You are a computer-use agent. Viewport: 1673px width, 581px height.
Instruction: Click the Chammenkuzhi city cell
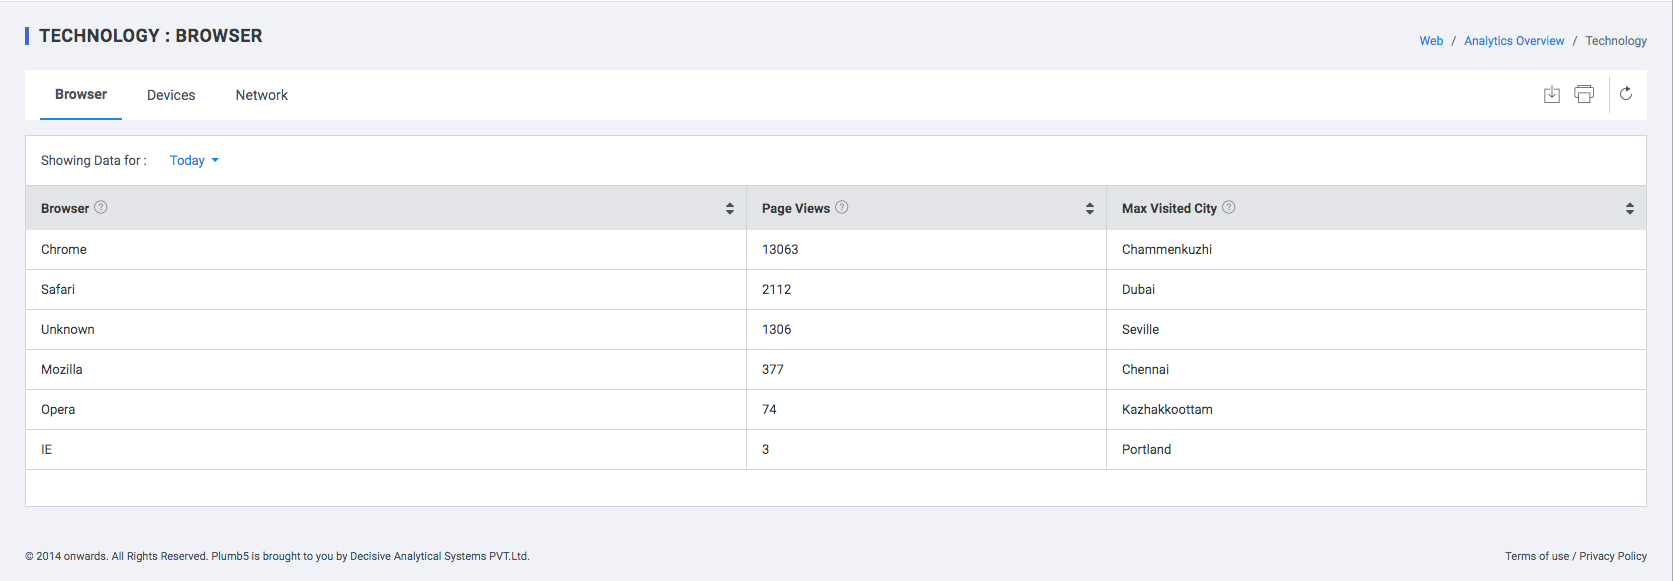(1167, 249)
